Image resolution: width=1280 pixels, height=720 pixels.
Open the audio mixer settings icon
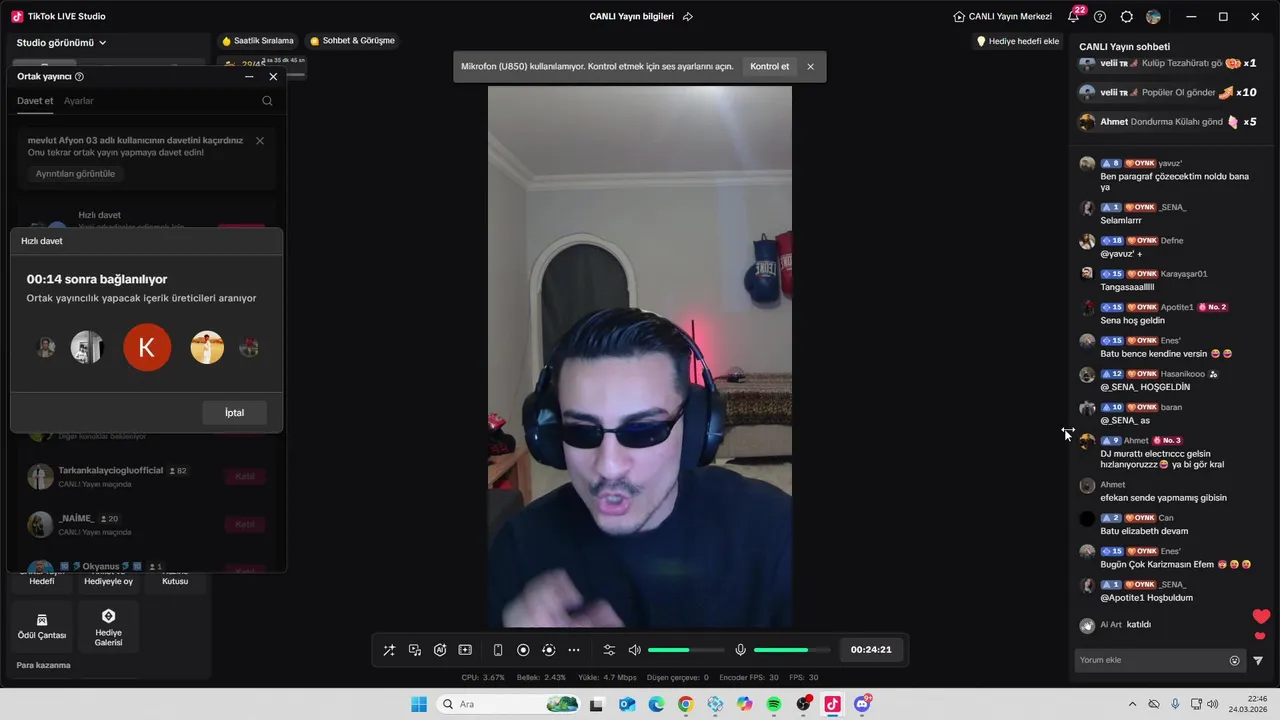609,650
